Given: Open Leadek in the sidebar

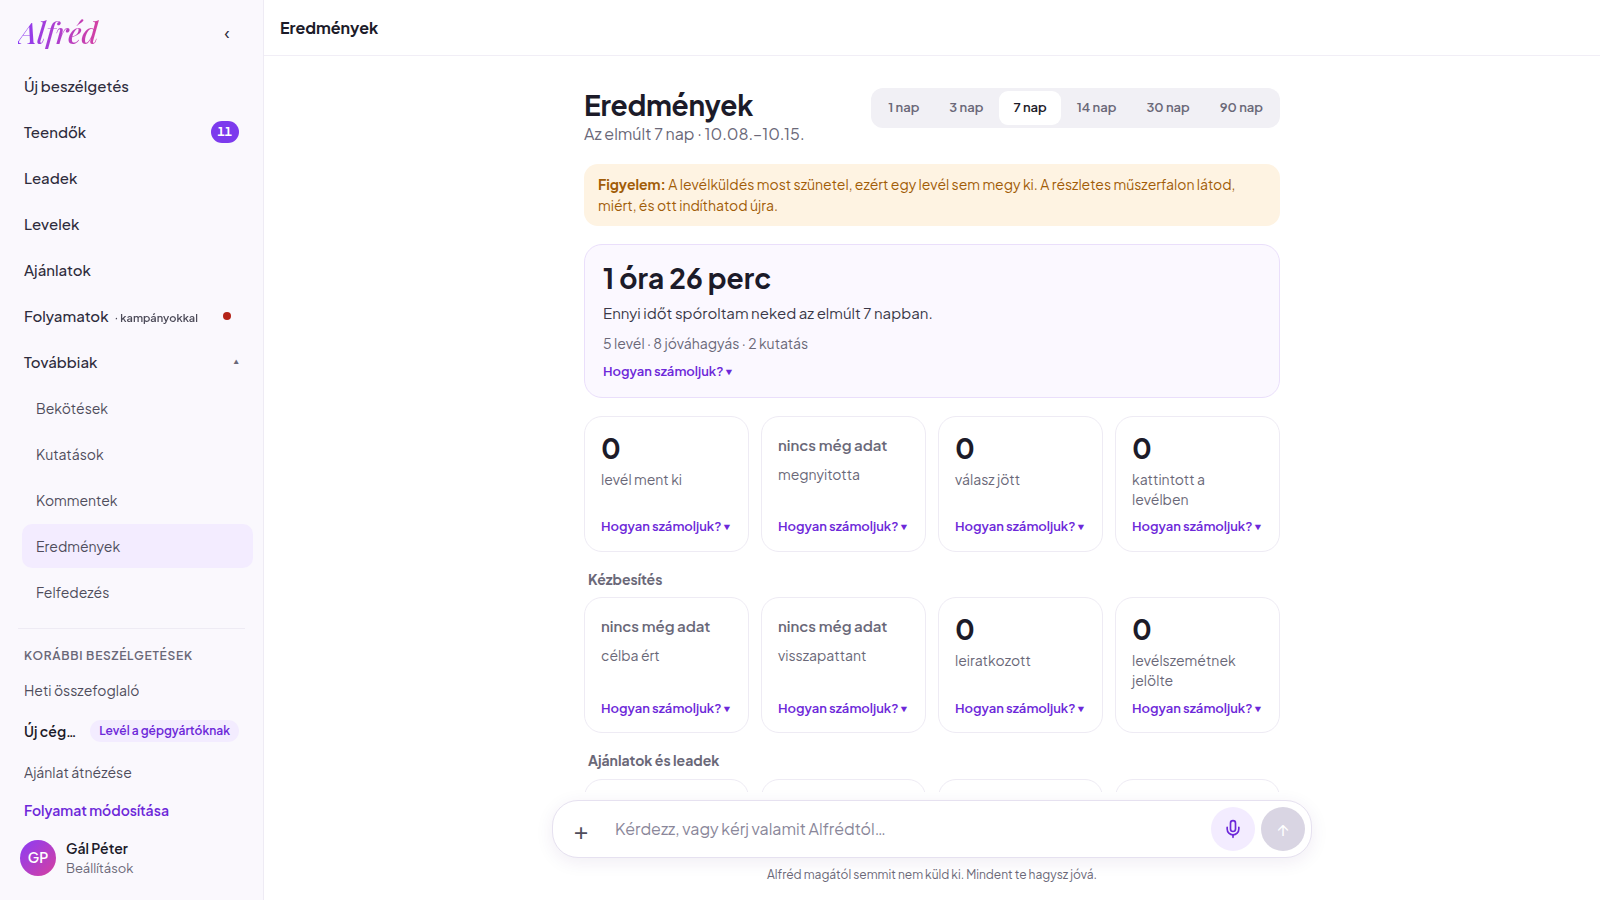Looking at the screenshot, I should pyautogui.click(x=131, y=179).
